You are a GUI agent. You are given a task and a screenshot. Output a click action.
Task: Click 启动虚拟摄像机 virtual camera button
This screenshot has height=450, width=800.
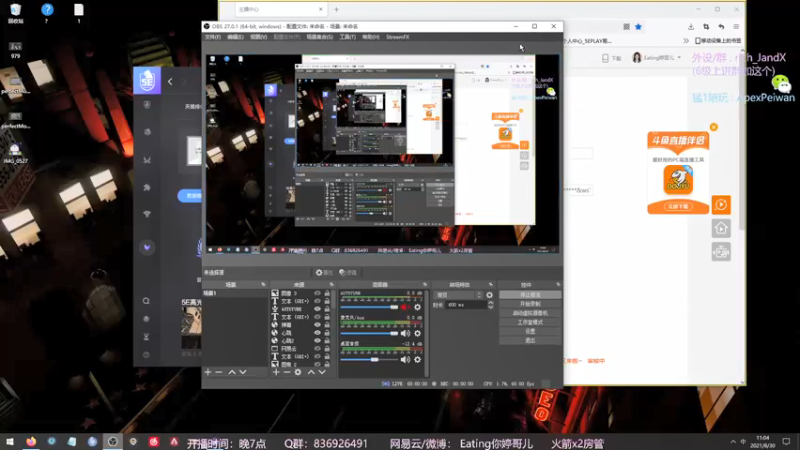click(530, 313)
